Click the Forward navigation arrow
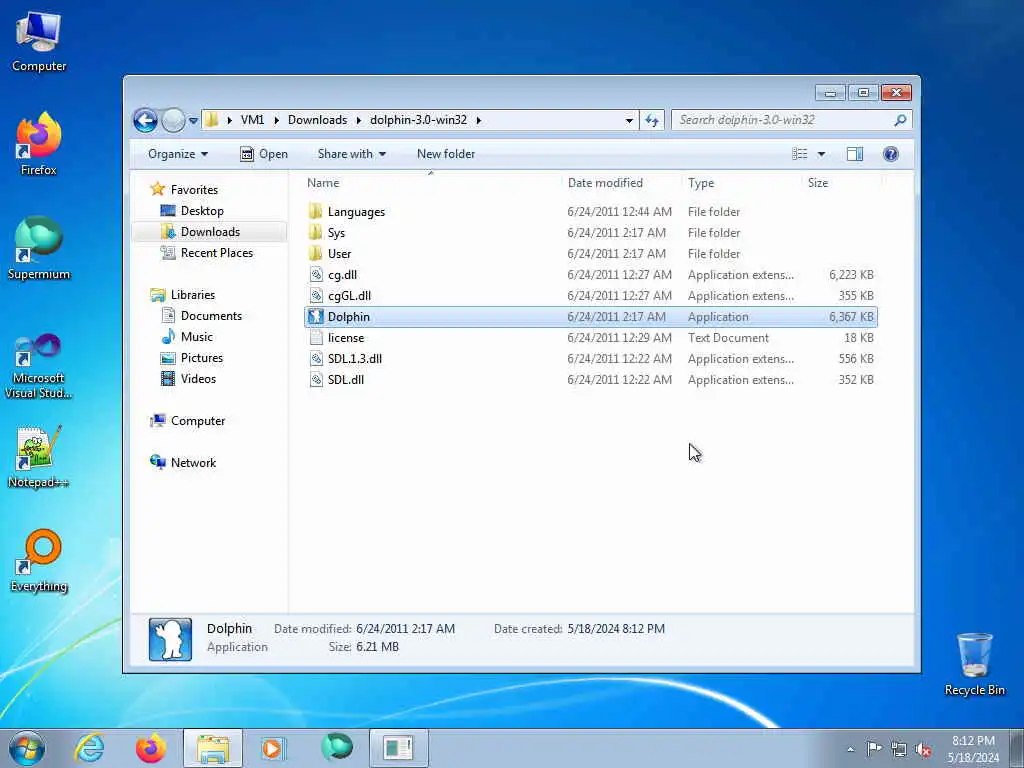The height and width of the screenshot is (768, 1024). 173,120
